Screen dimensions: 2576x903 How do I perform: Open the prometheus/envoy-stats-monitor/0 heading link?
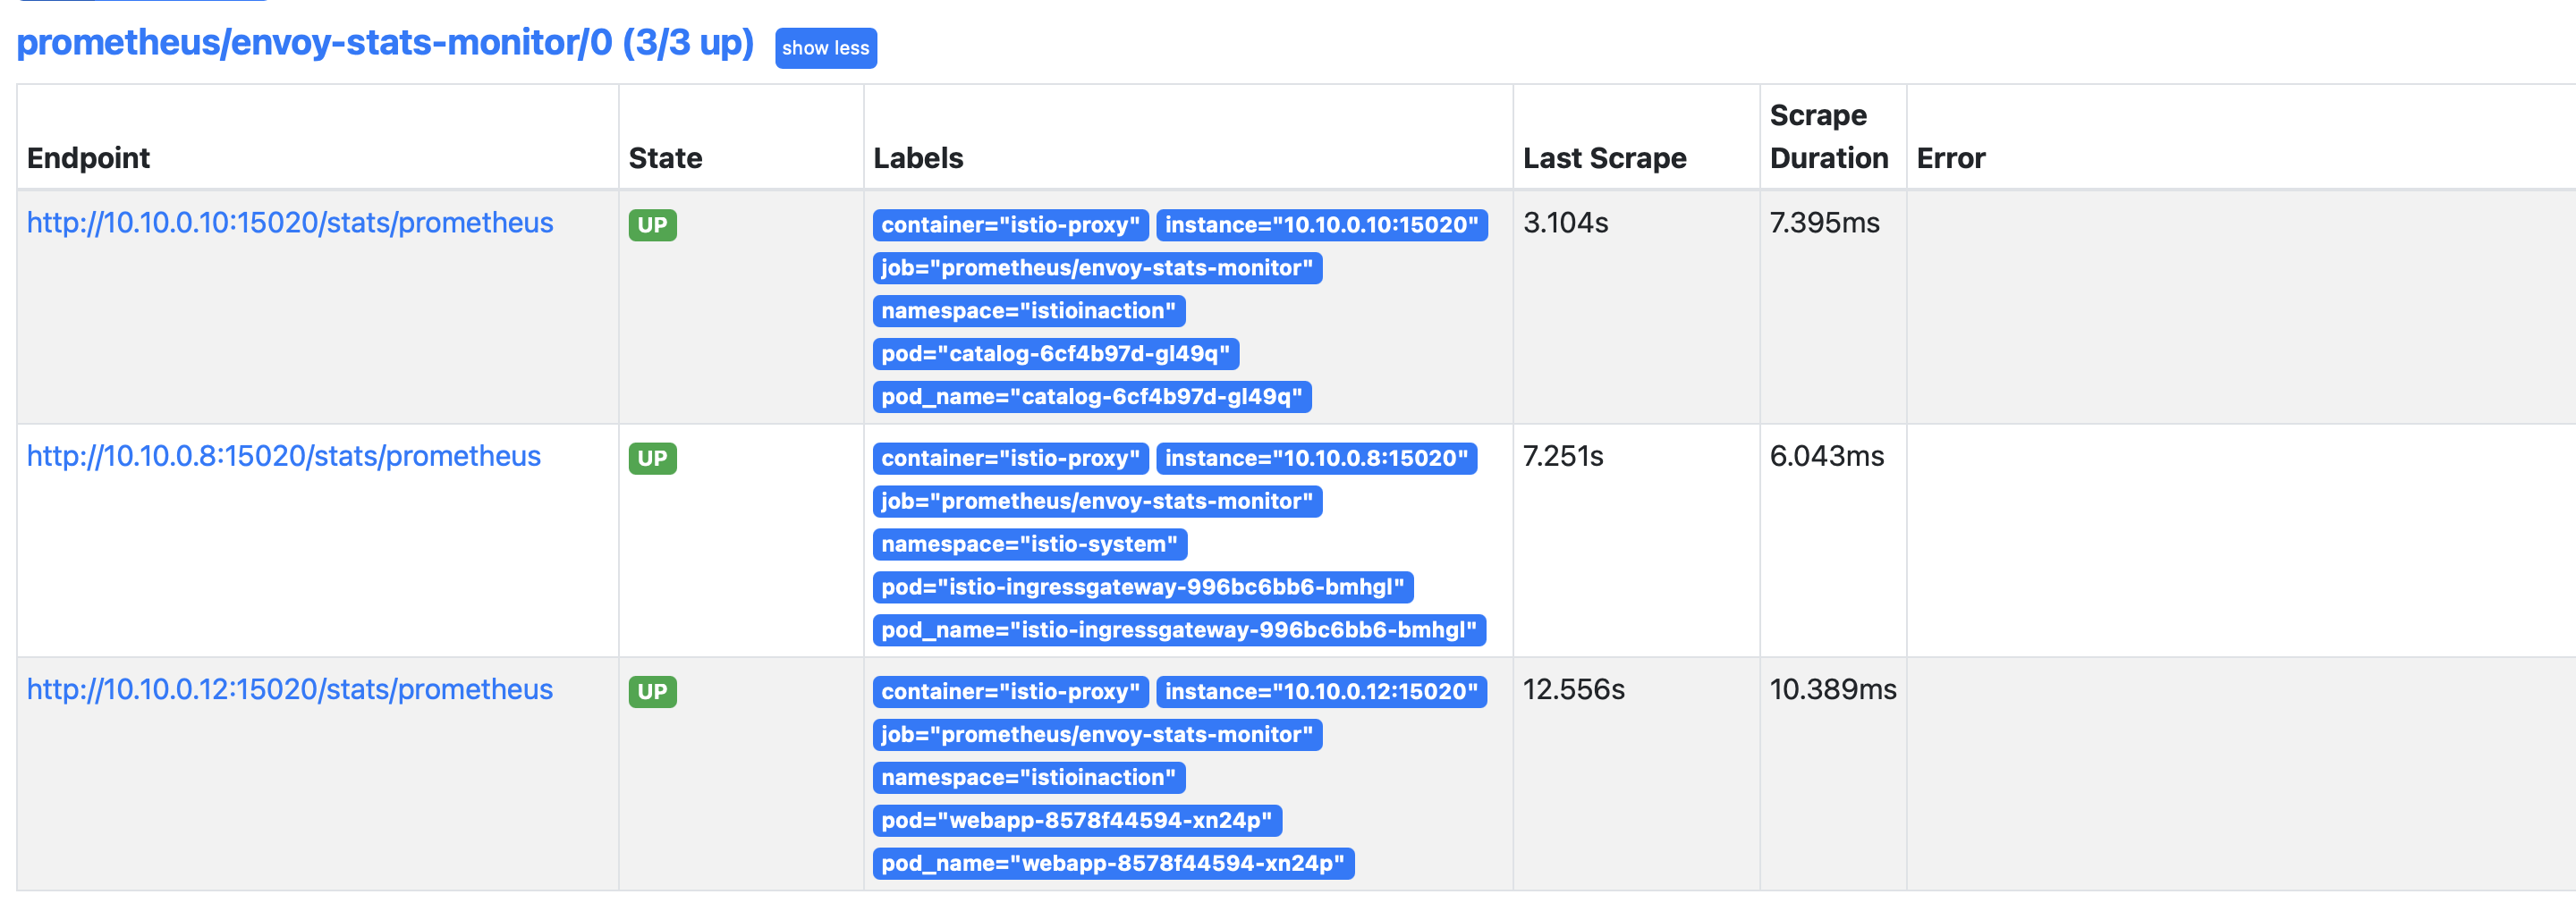[385, 43]
